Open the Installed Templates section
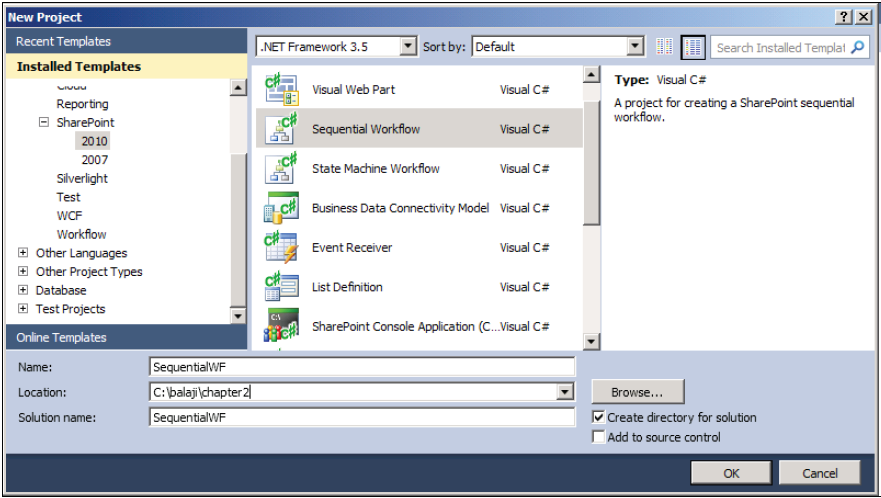Screen dimensions: 881x498 click(x=126, y=66)
